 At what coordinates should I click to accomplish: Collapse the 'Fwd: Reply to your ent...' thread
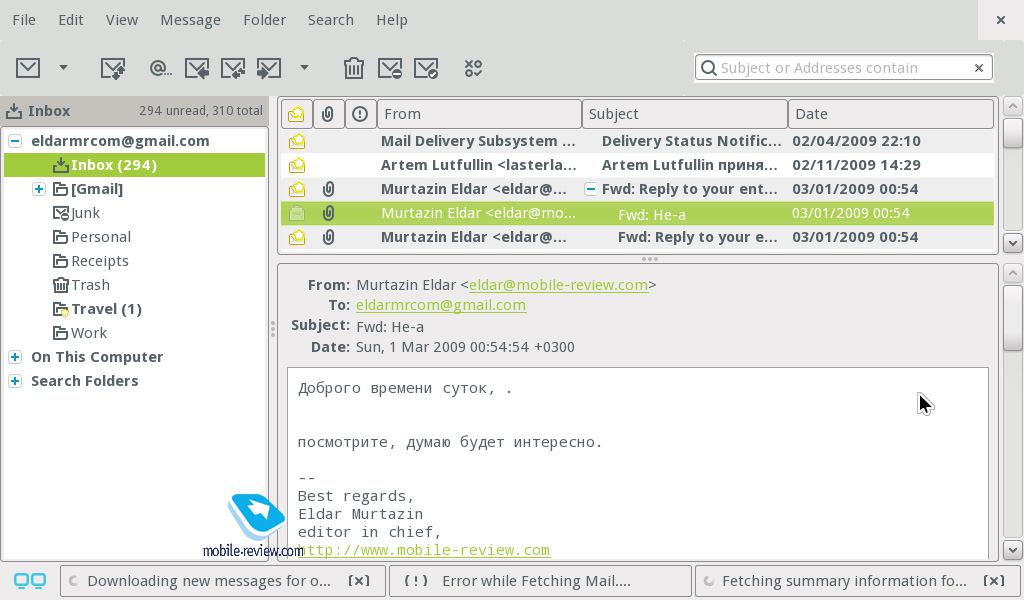(590, 189)
